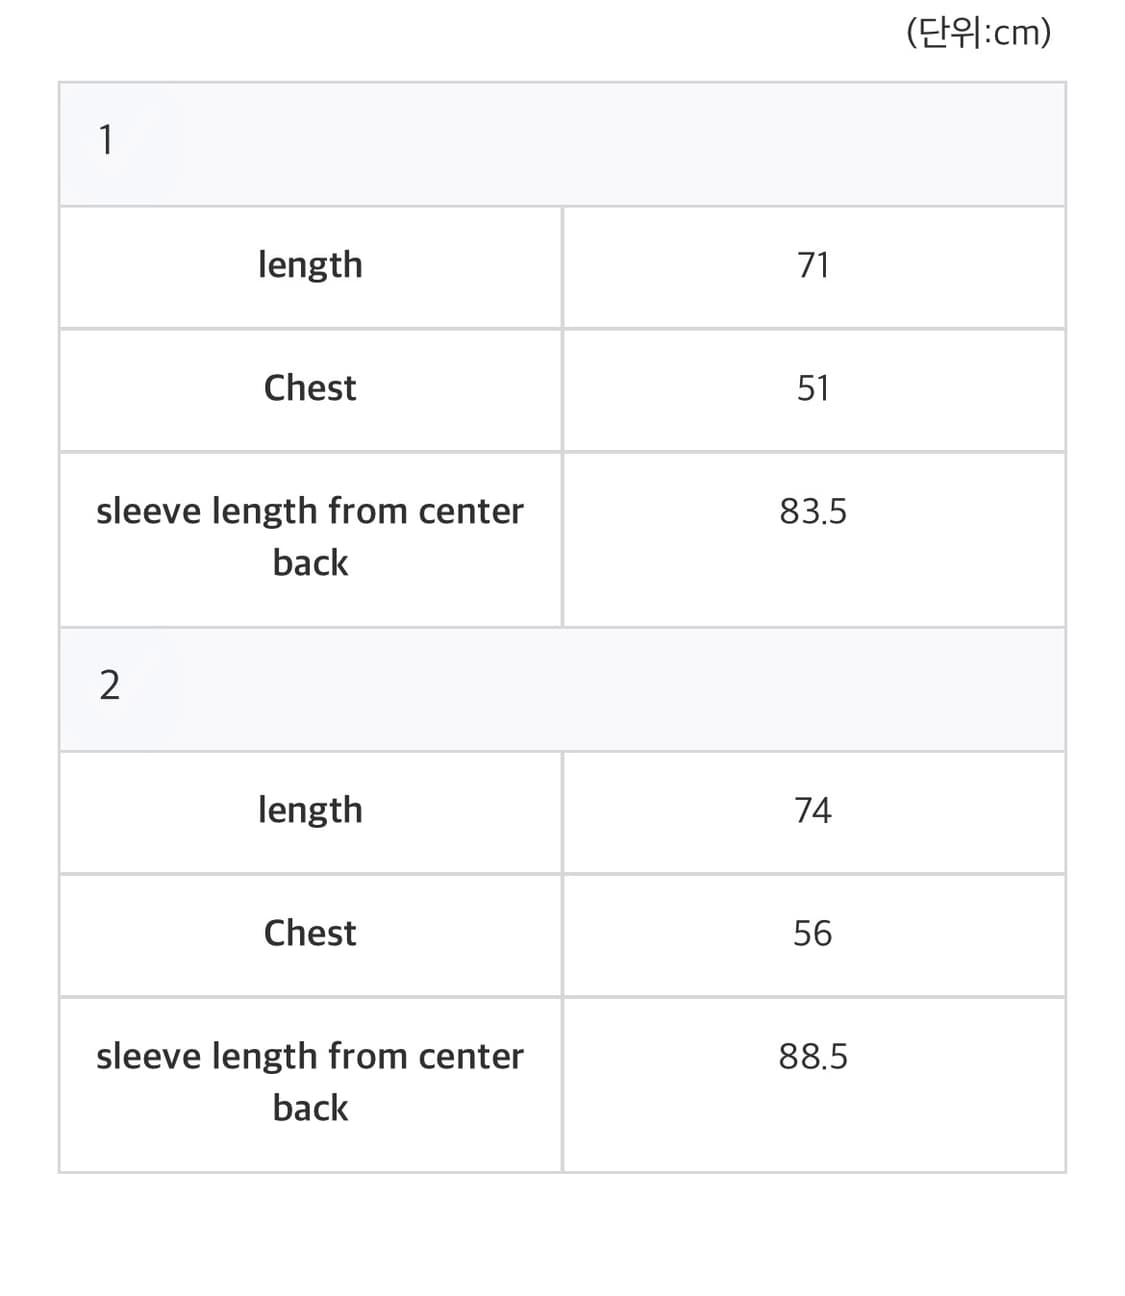Select the sleeve length value 83.5
This screenshot has width=1125, height=1296.
tap(813, 511)
